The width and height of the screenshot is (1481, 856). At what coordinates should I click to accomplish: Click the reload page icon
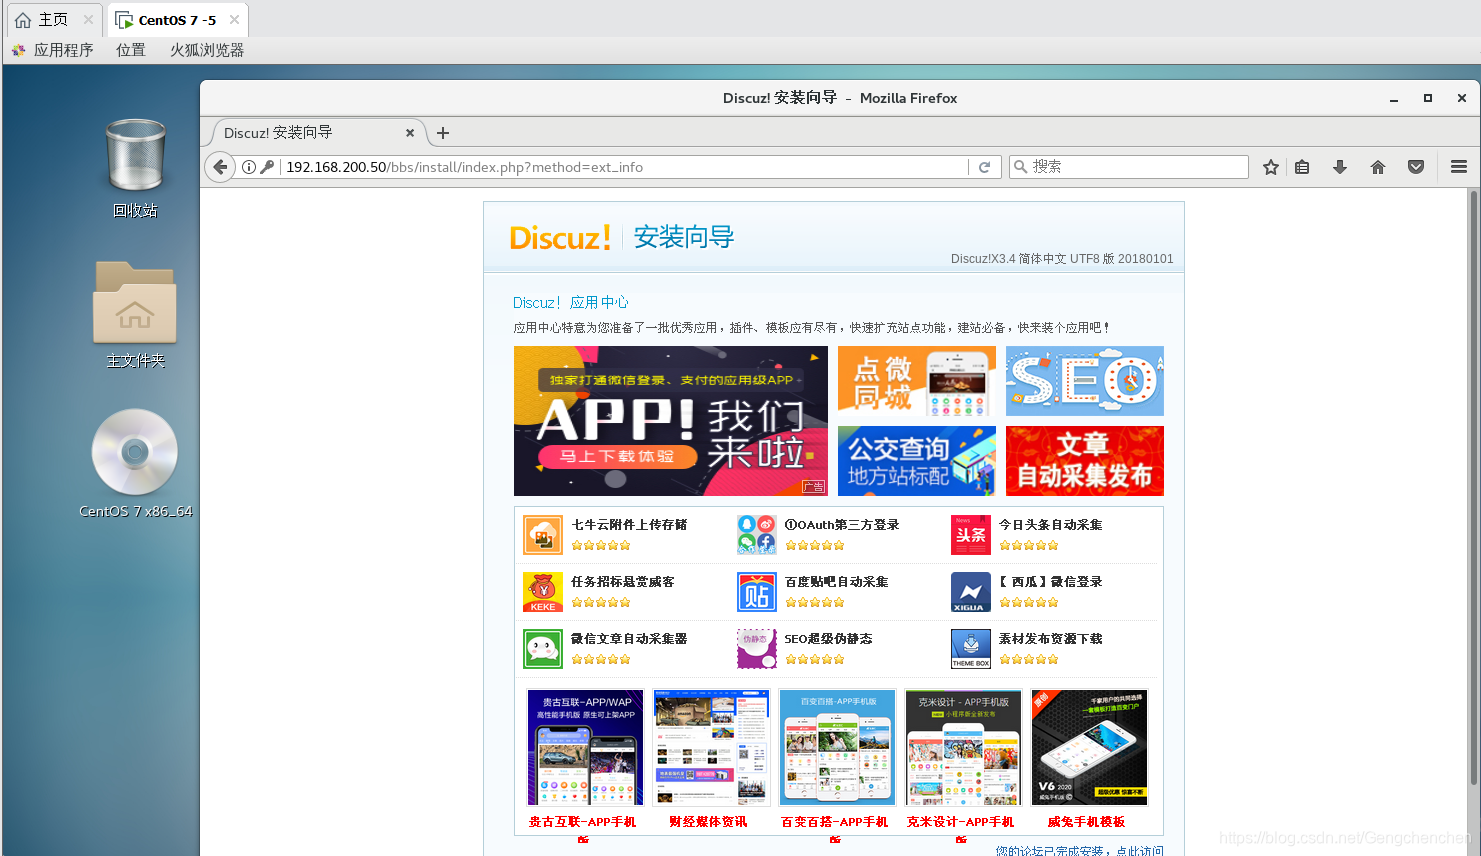(x=984, y=167)
